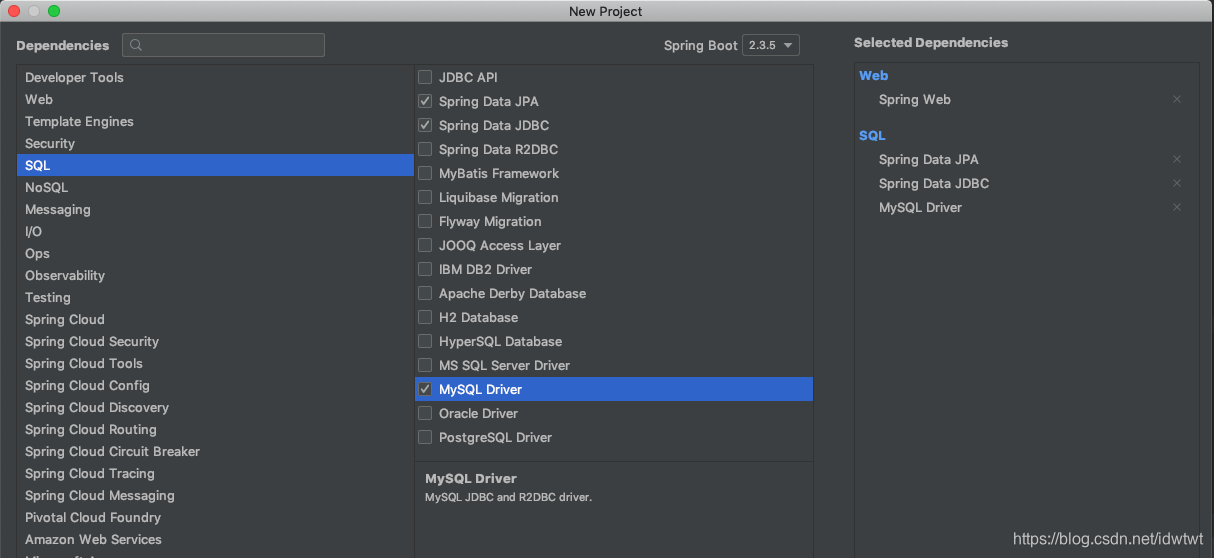The height and width of the screenshot is (558, 1214).
Task: Check PostgreSQL Driver checkbox
Action: coord(425,437)
